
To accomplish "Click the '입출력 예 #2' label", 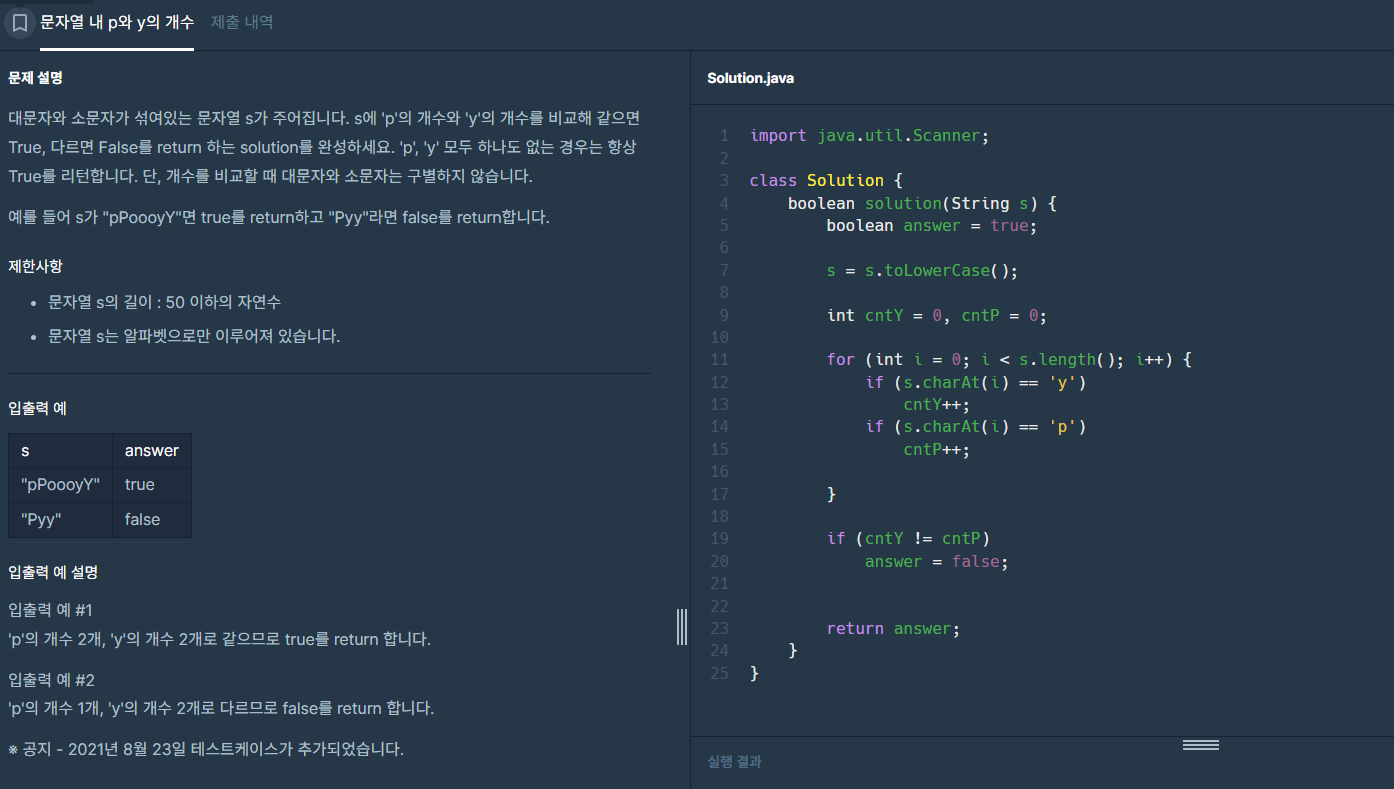I will pos(51,680).
